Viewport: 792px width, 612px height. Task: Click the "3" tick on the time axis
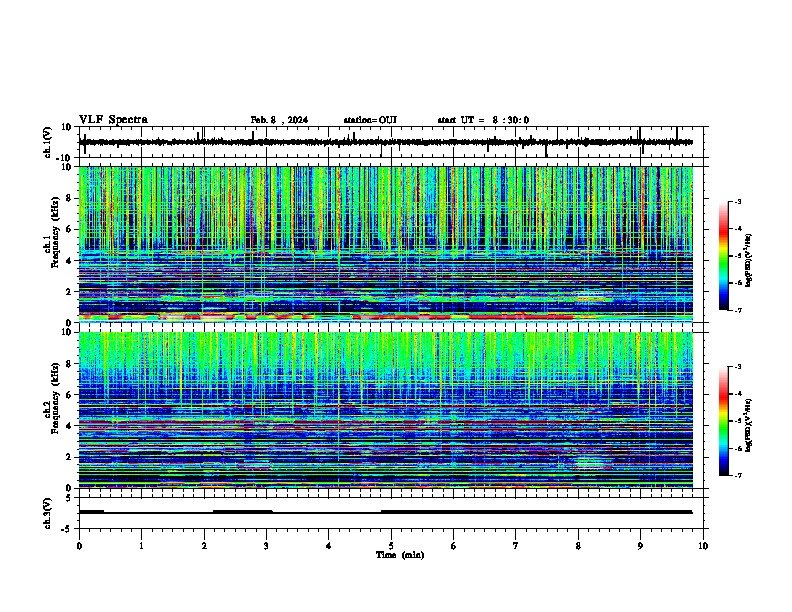(x=266, y=546)
